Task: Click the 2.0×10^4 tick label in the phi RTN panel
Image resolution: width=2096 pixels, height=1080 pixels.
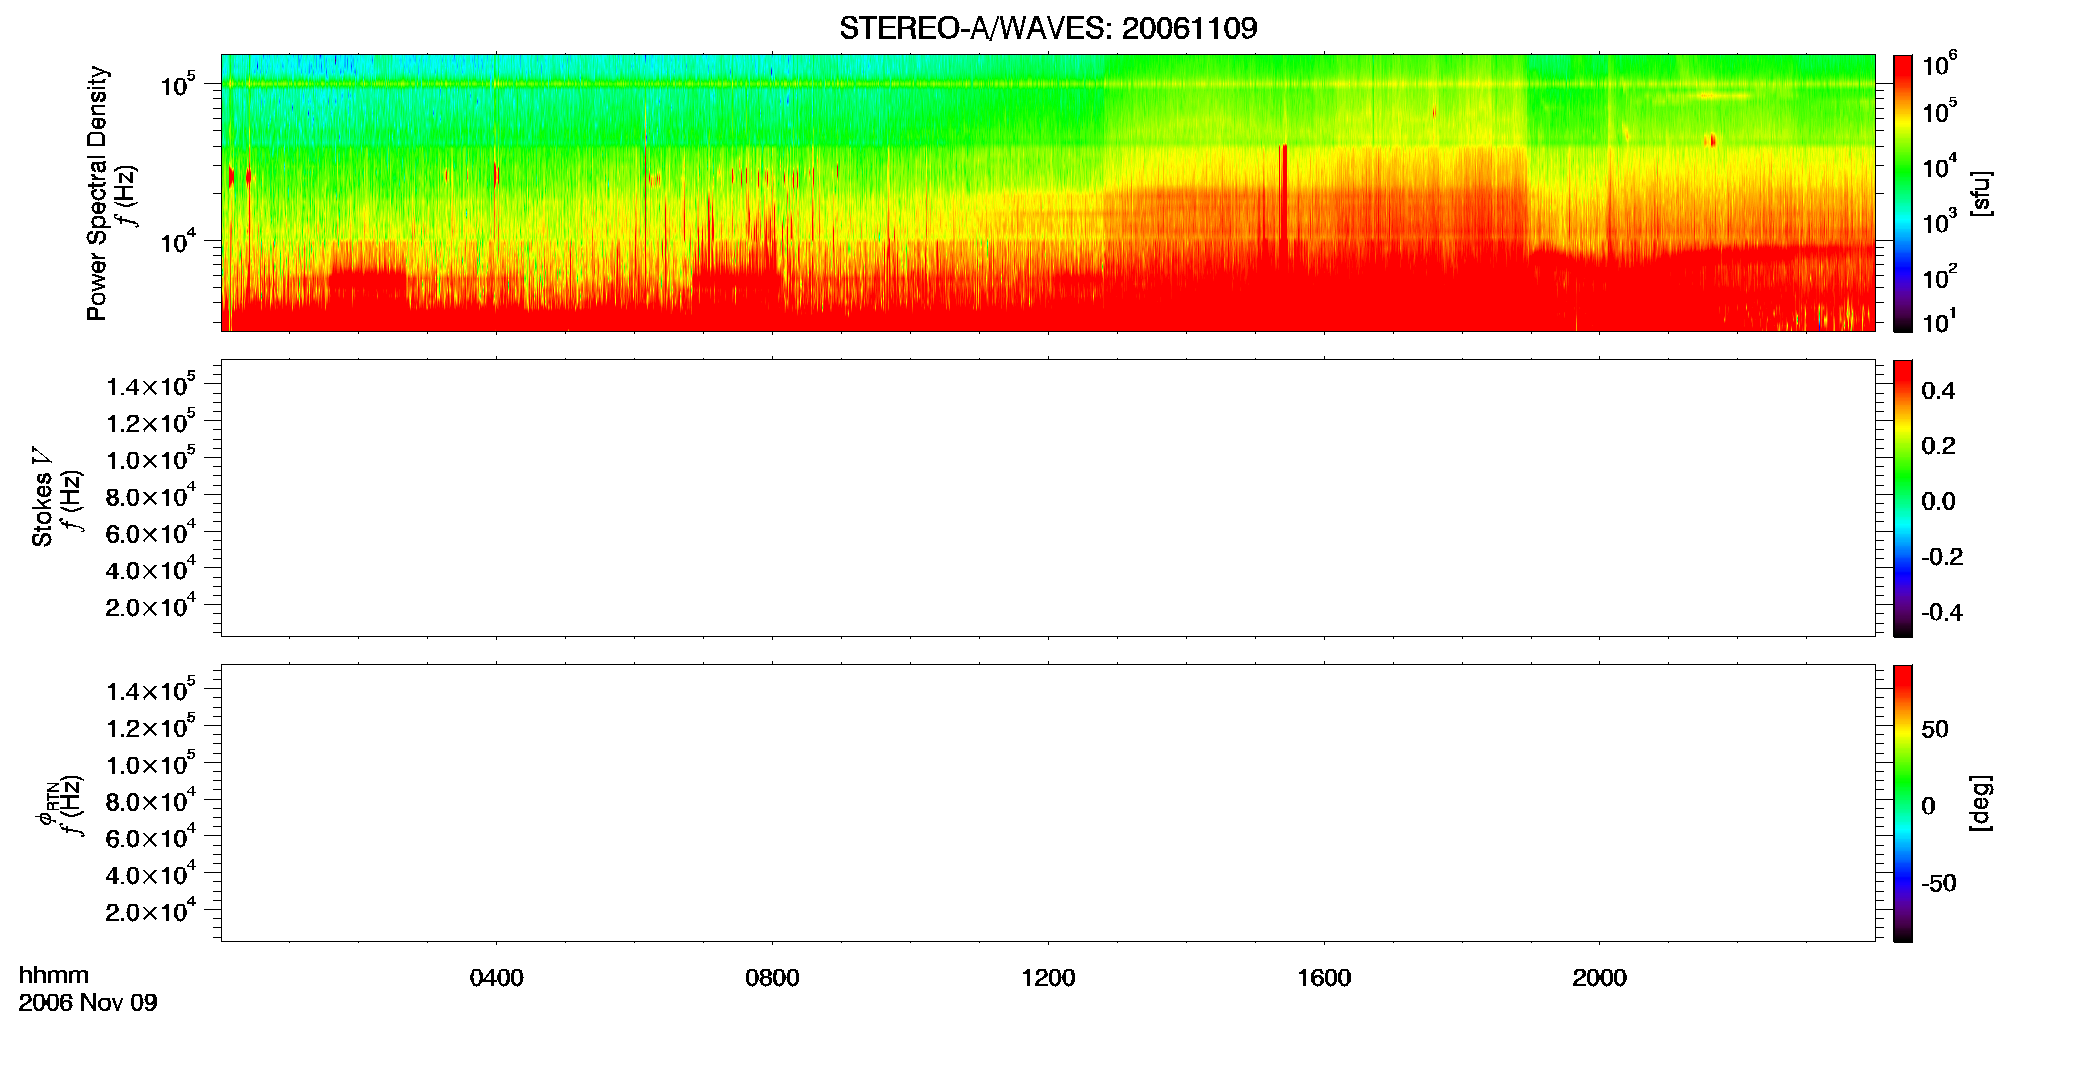Action: point(151,910)
